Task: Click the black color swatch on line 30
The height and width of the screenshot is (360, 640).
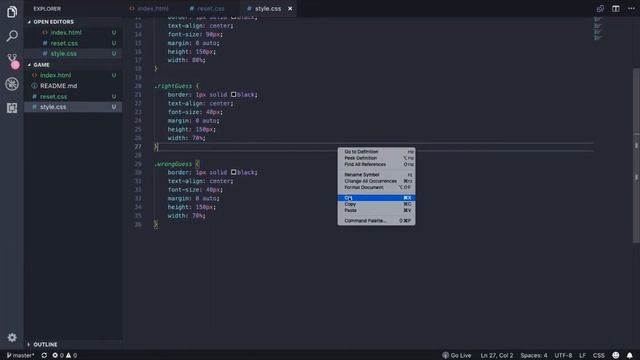Action: click(x=233, y=172)
